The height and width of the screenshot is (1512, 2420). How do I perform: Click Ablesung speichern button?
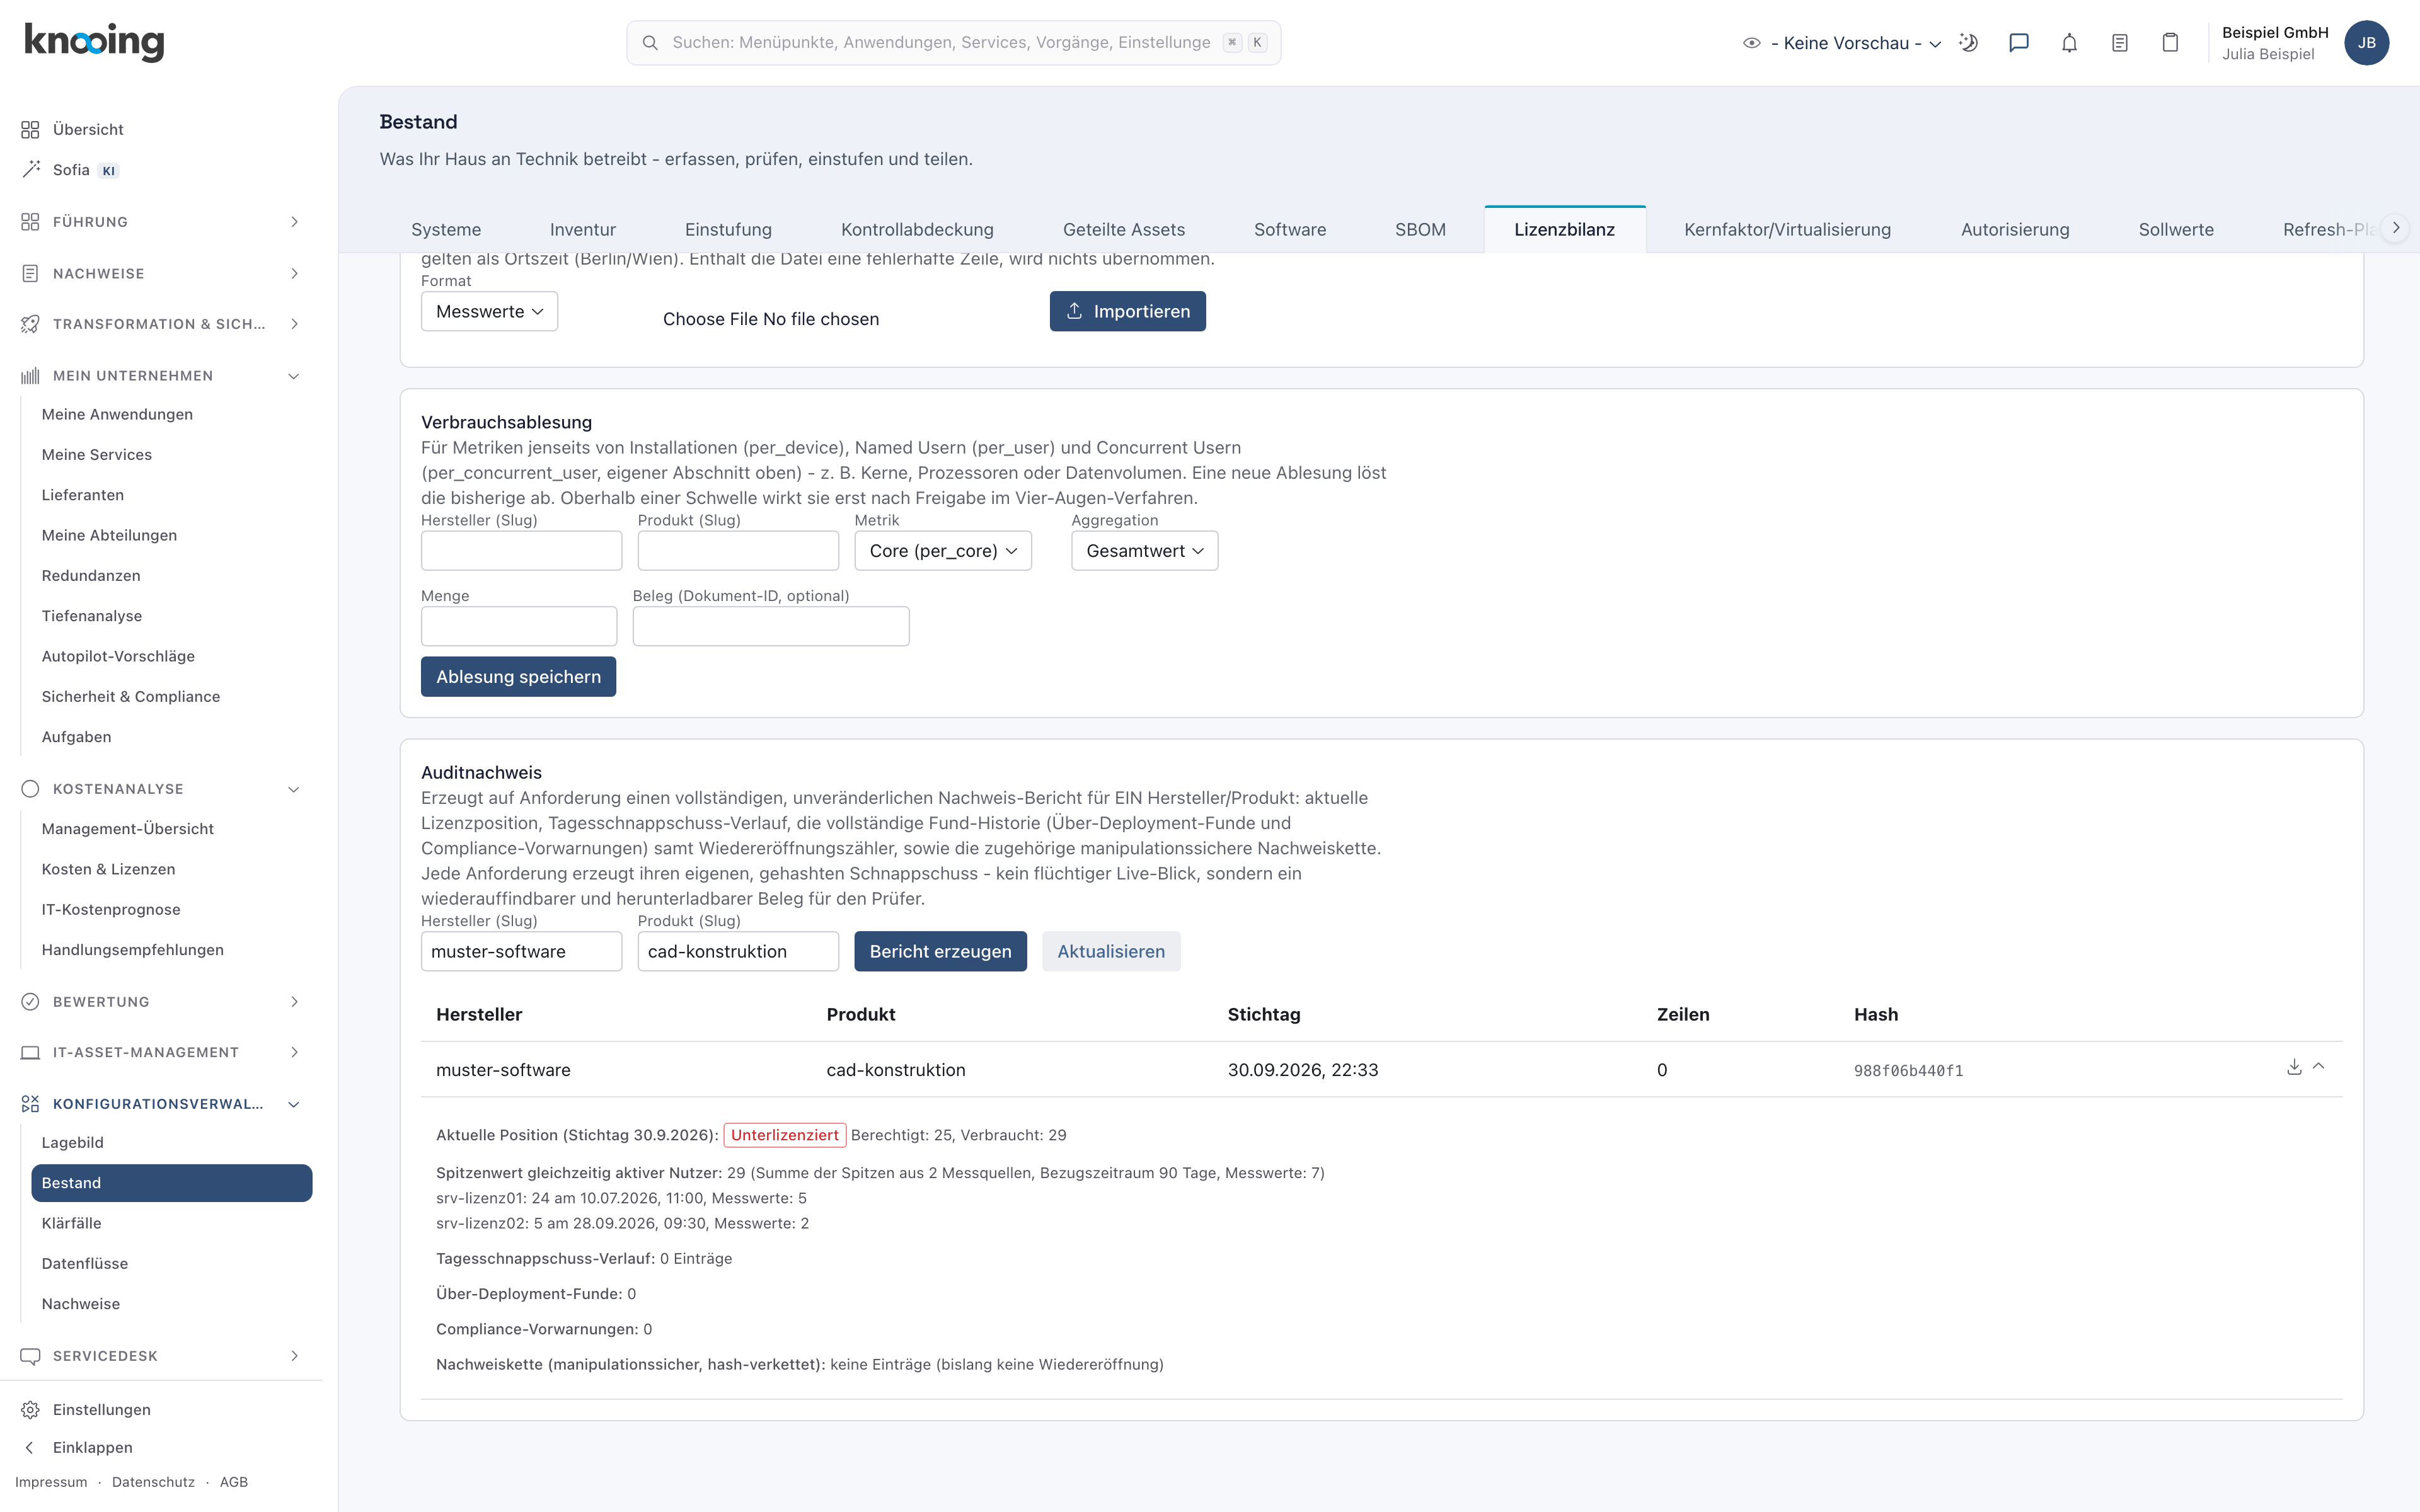tap(518, 677)
